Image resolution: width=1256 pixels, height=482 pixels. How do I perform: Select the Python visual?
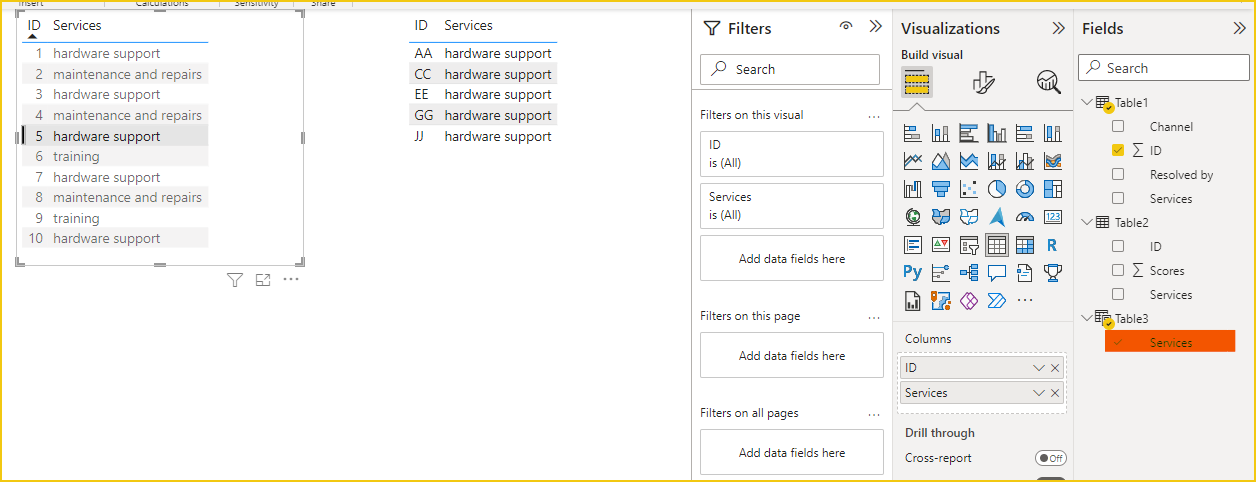tap(912, 272)
